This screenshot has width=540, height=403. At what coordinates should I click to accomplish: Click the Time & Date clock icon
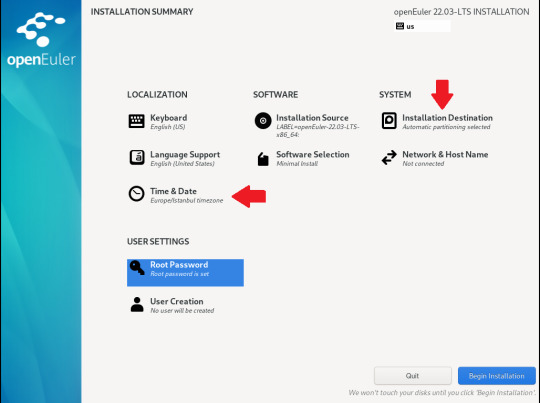136,194
